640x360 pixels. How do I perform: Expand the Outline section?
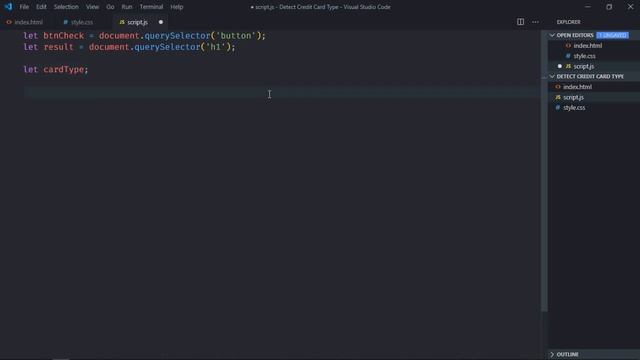(552, 354)
